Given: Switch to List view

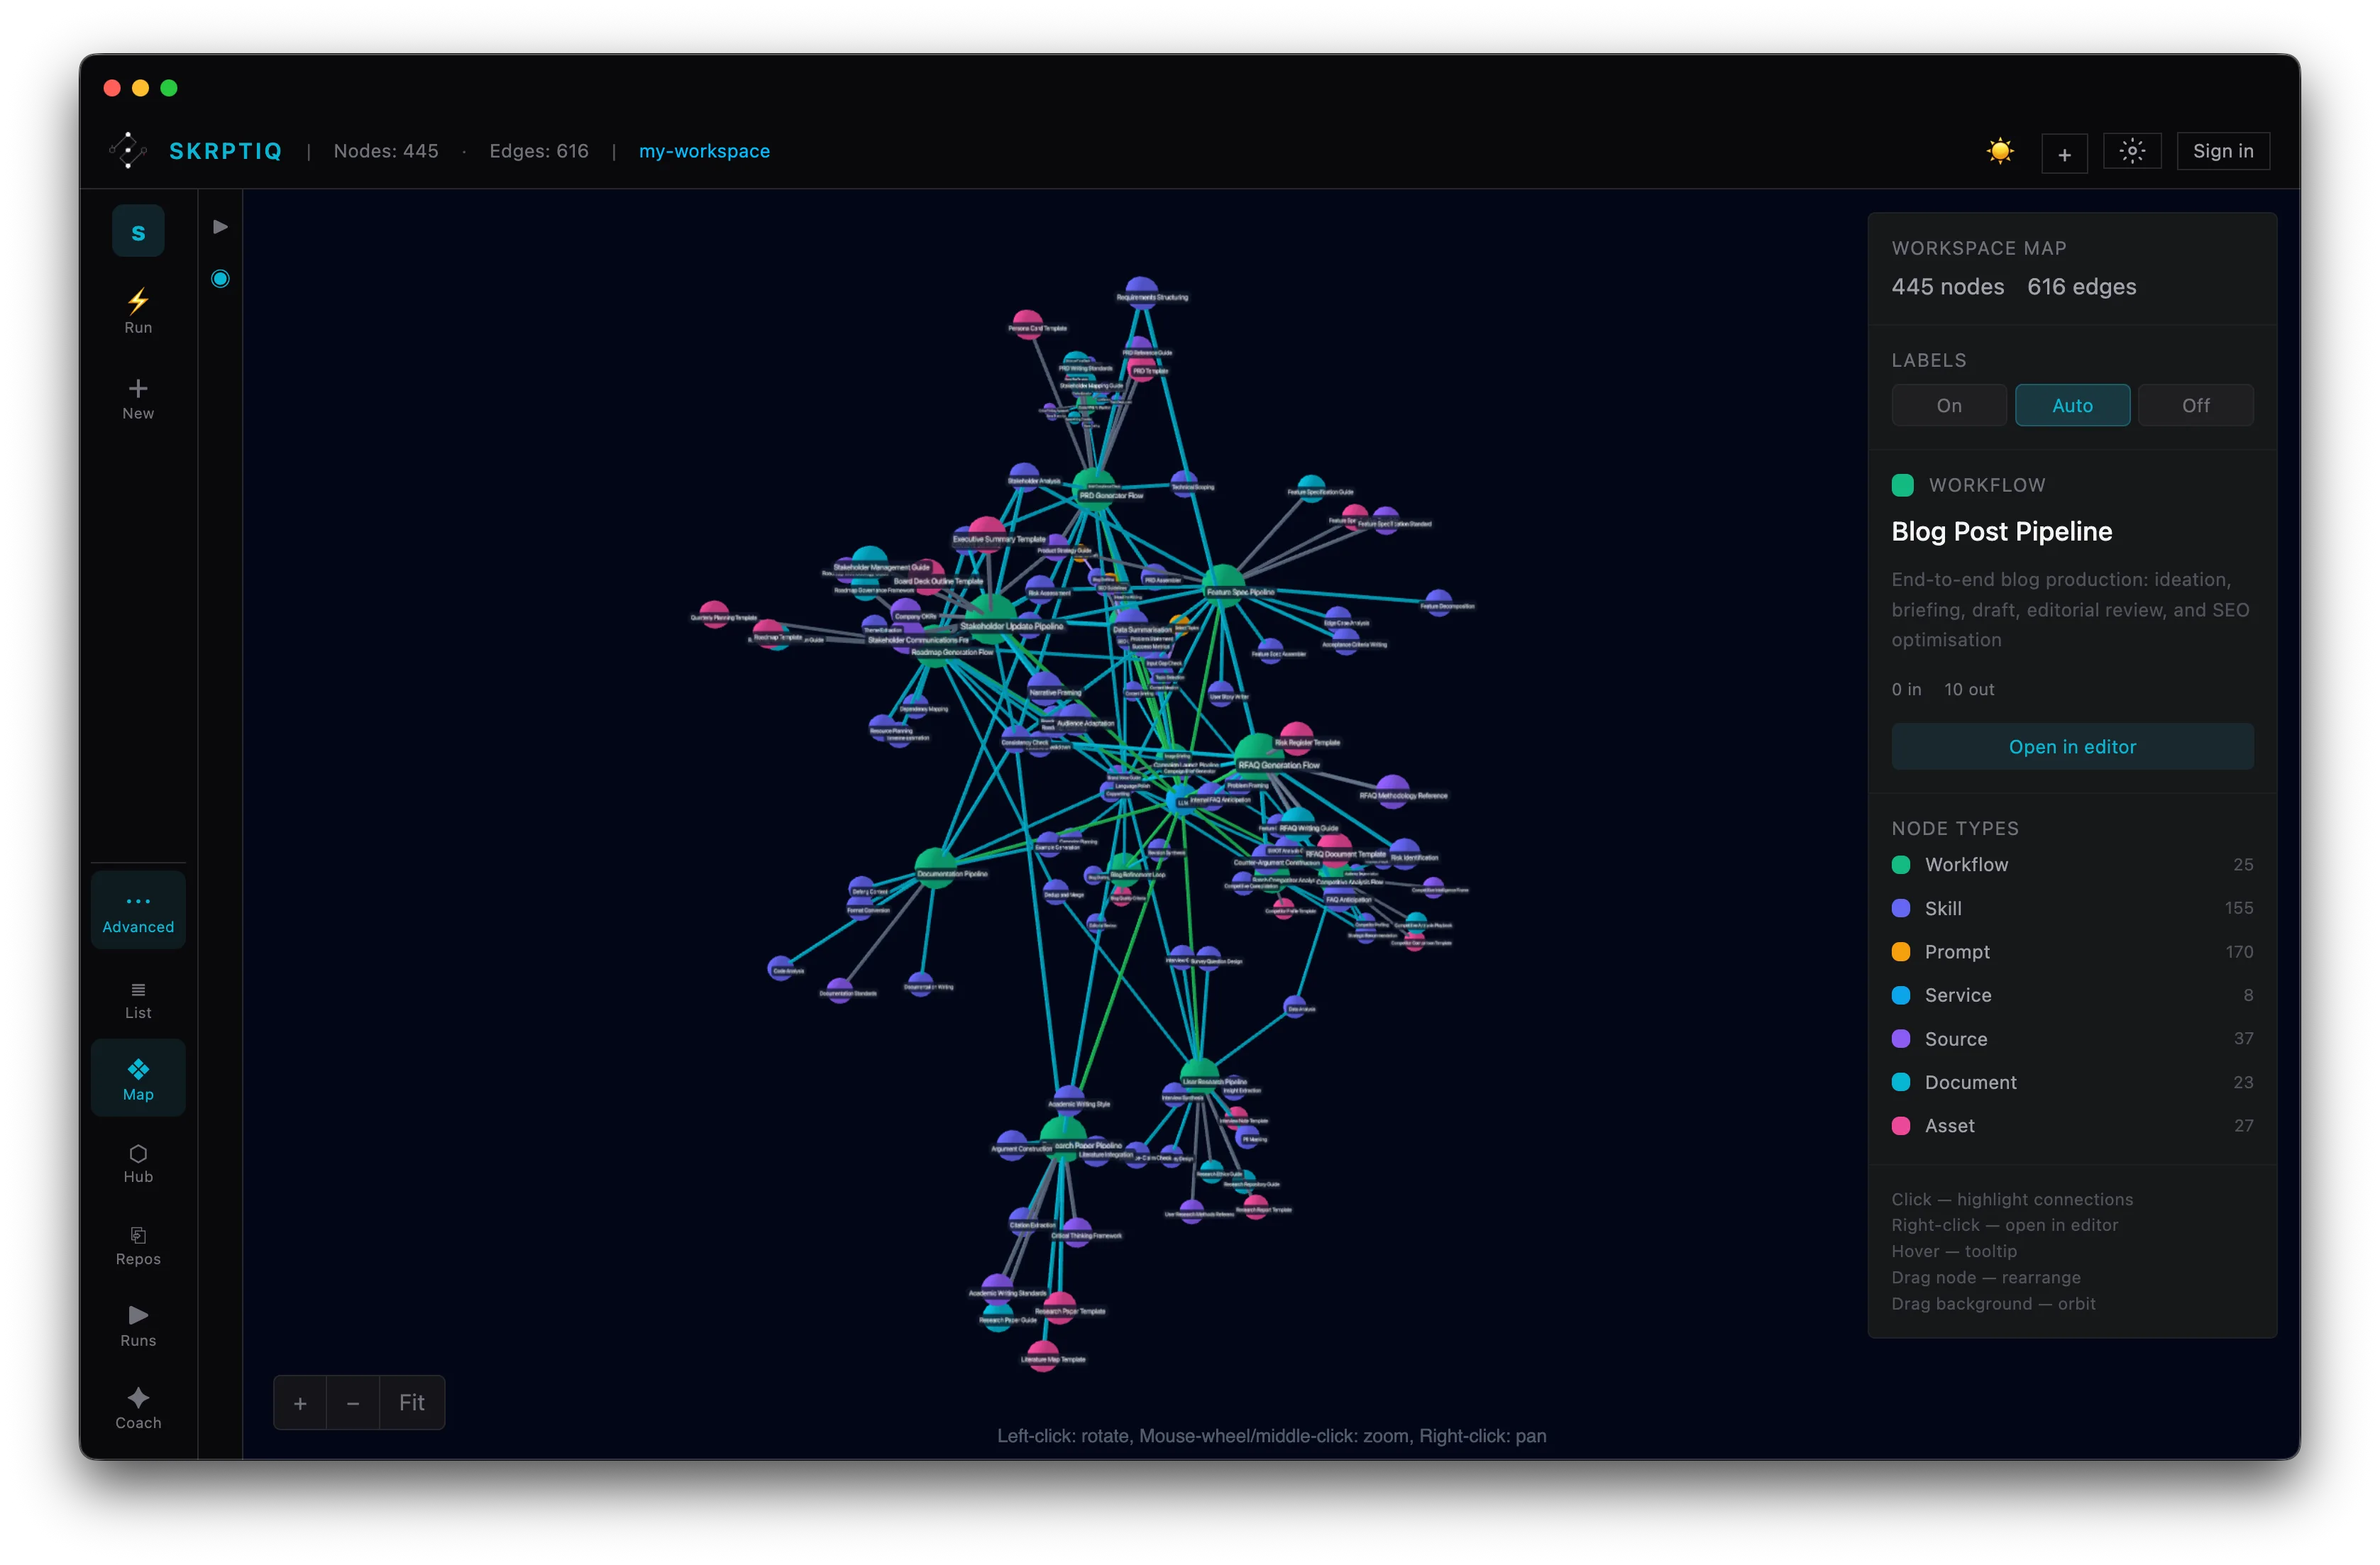Looking at the screenshot, I should [138, 999].
